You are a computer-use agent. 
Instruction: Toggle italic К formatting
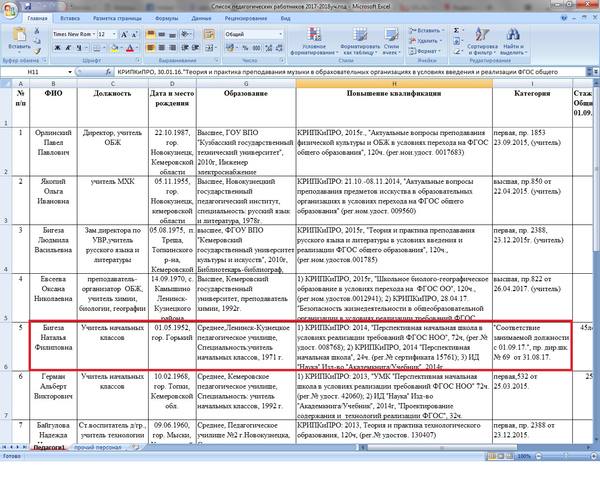68,48
